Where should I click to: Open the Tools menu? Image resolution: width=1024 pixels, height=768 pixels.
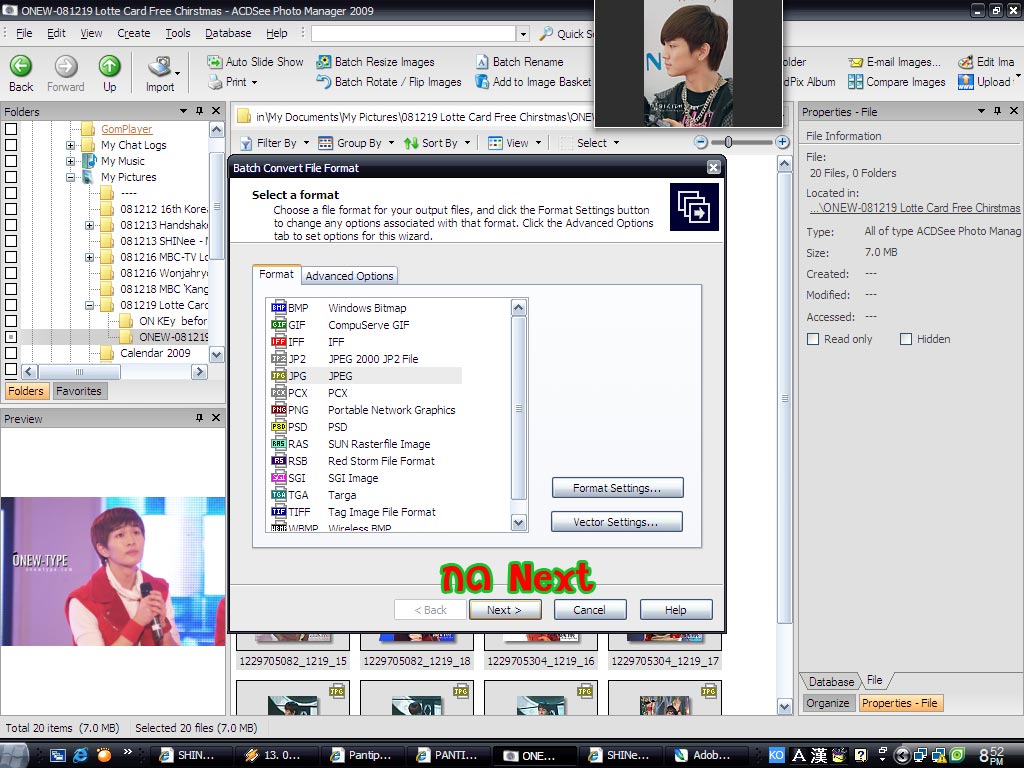178,33
